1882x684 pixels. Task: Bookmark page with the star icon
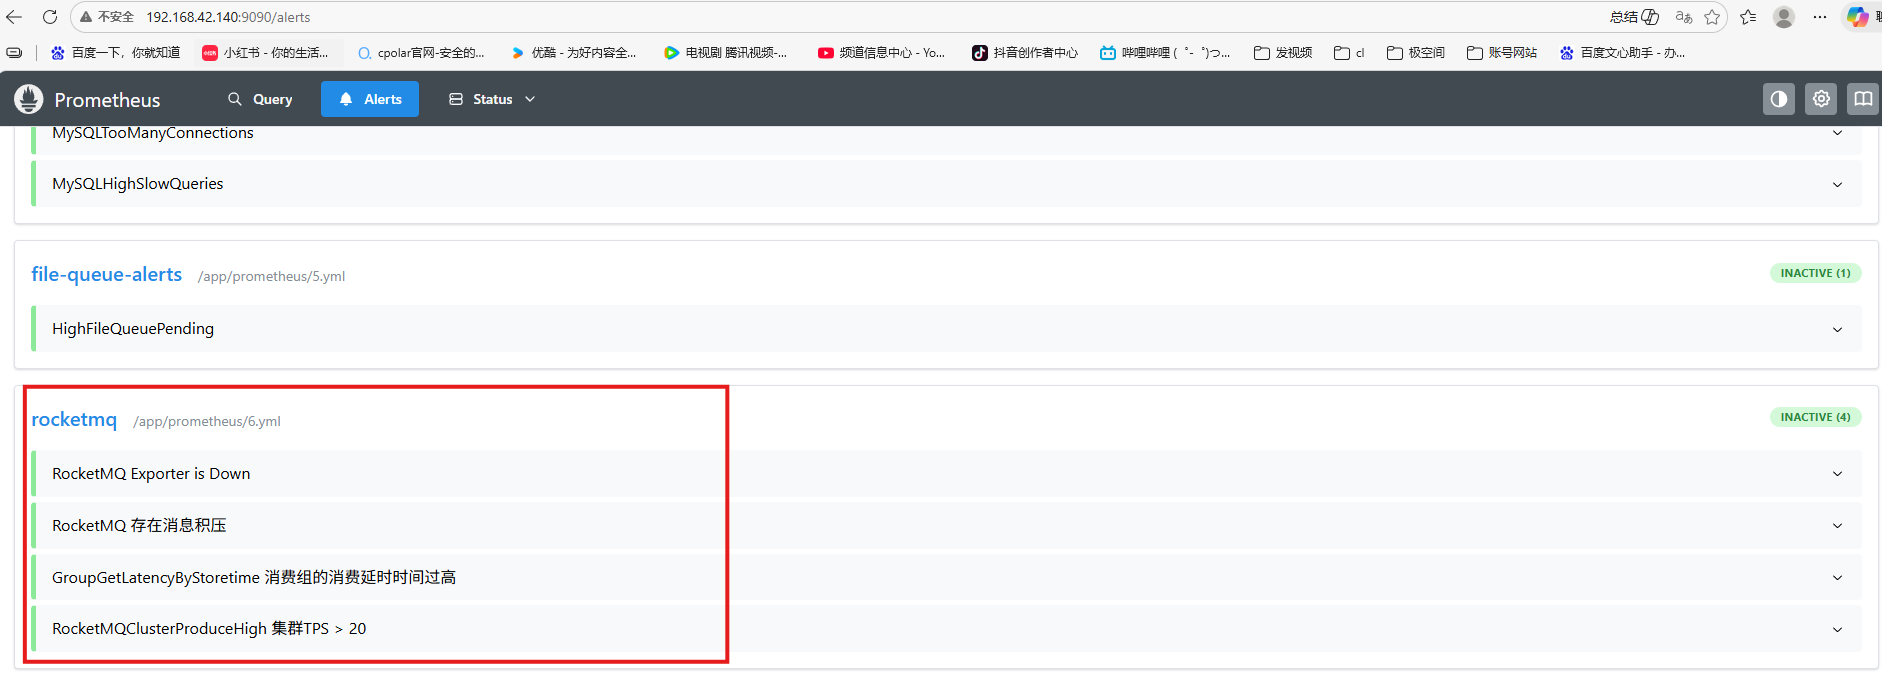[x=1712, y=17]
